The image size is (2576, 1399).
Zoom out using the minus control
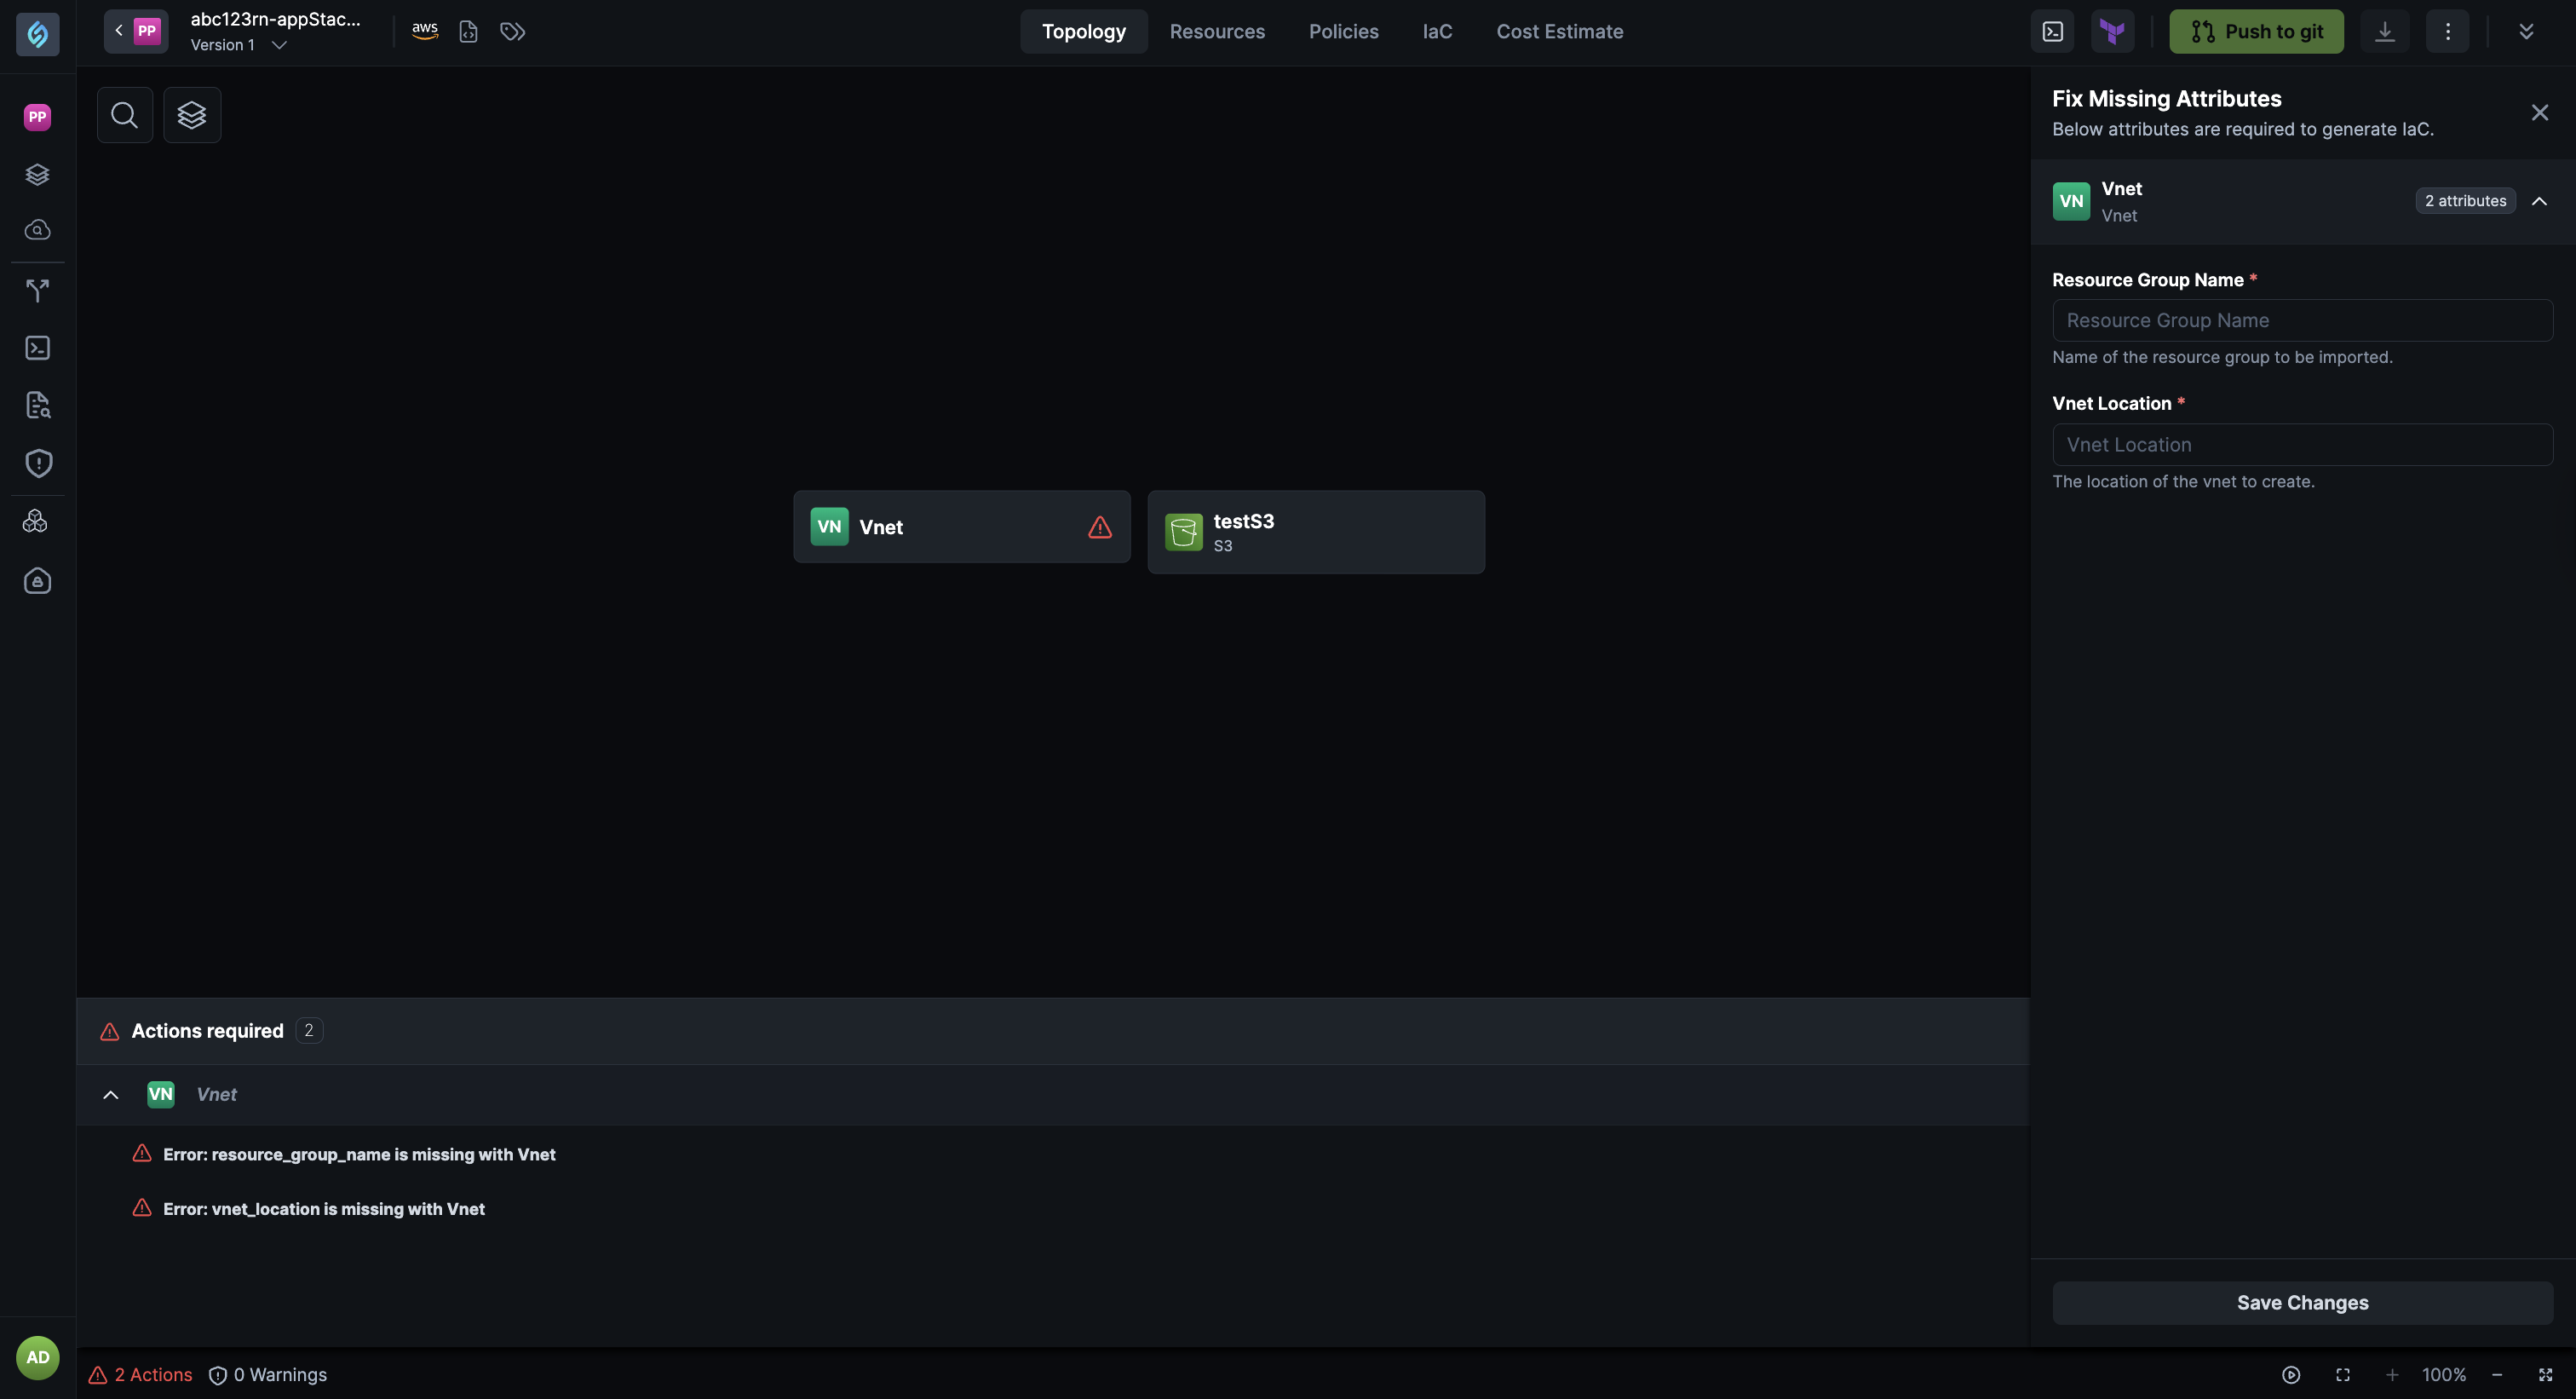pos(2496,1375)
